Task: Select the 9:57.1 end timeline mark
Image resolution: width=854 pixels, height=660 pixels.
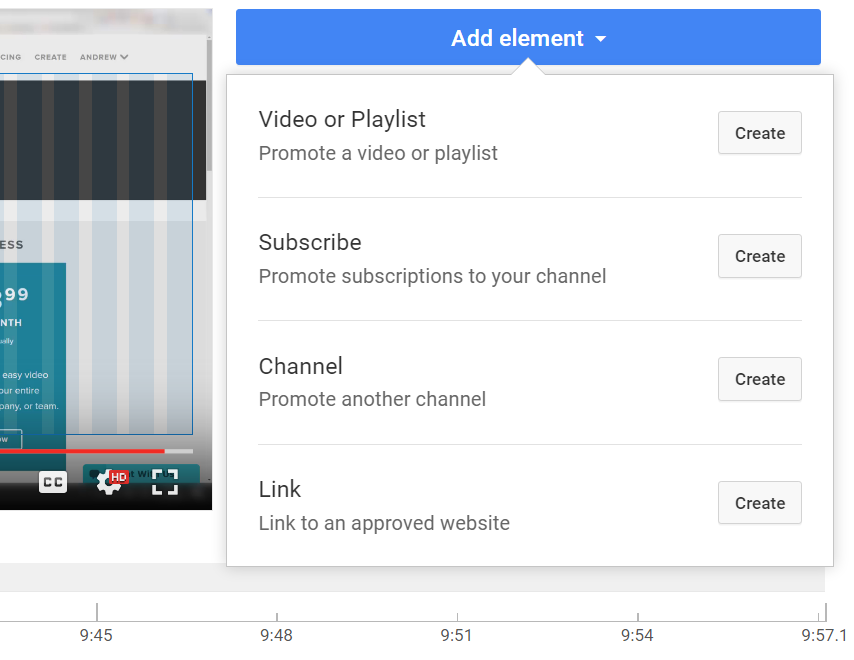Action: tap(824, 635)
